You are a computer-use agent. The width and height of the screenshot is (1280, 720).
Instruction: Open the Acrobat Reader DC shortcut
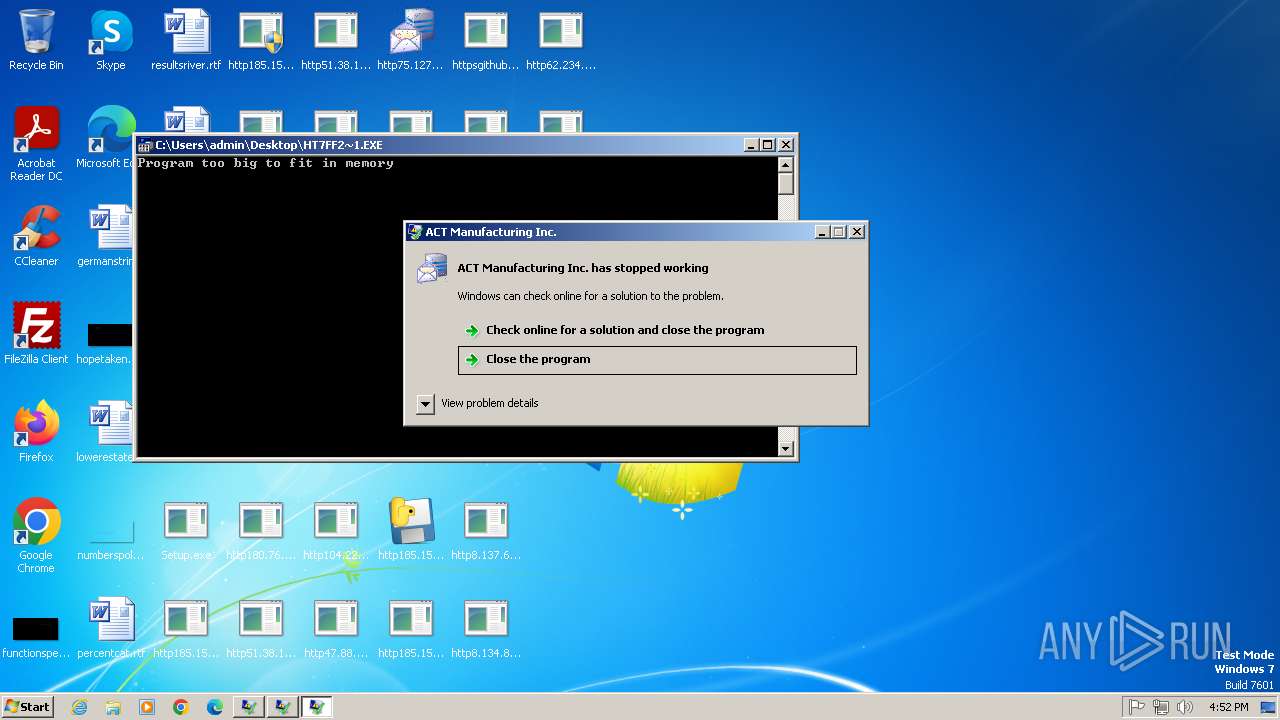coord(36,144)
